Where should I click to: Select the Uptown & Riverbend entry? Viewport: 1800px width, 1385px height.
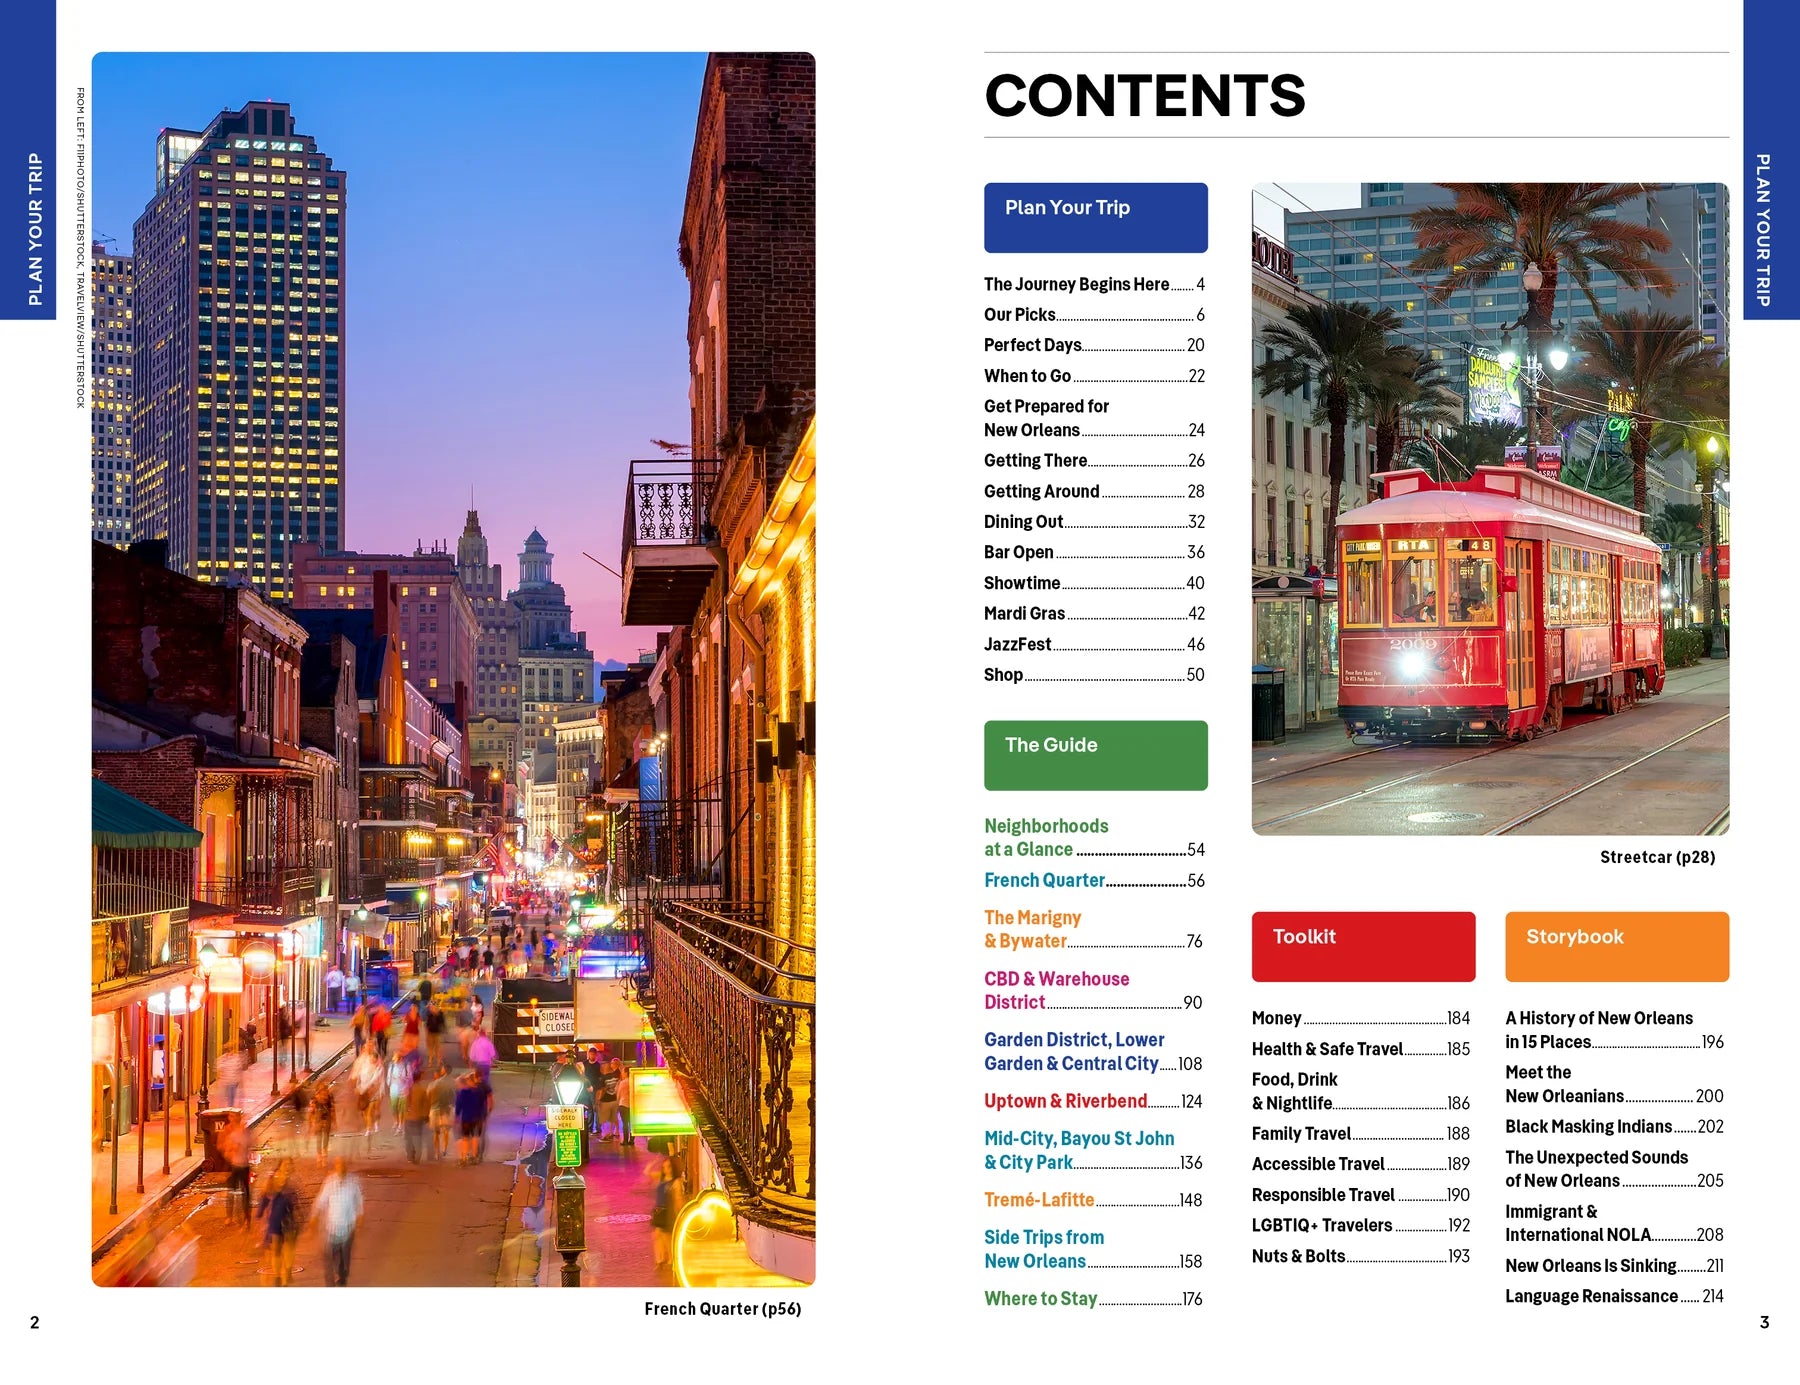tap(1065, 1100)
